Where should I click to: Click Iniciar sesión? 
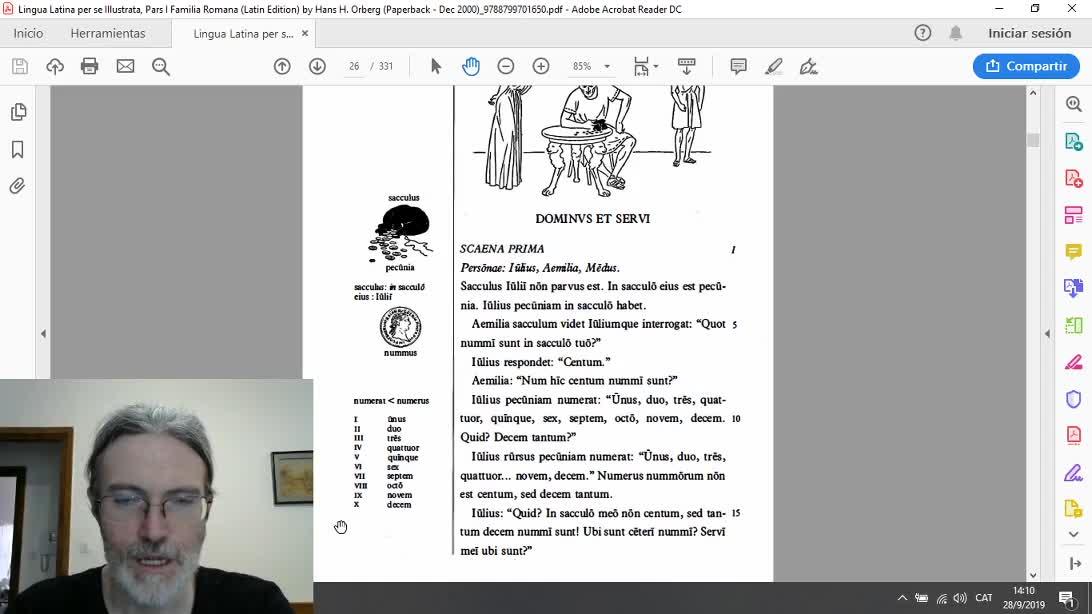(x=1029, y=33)
